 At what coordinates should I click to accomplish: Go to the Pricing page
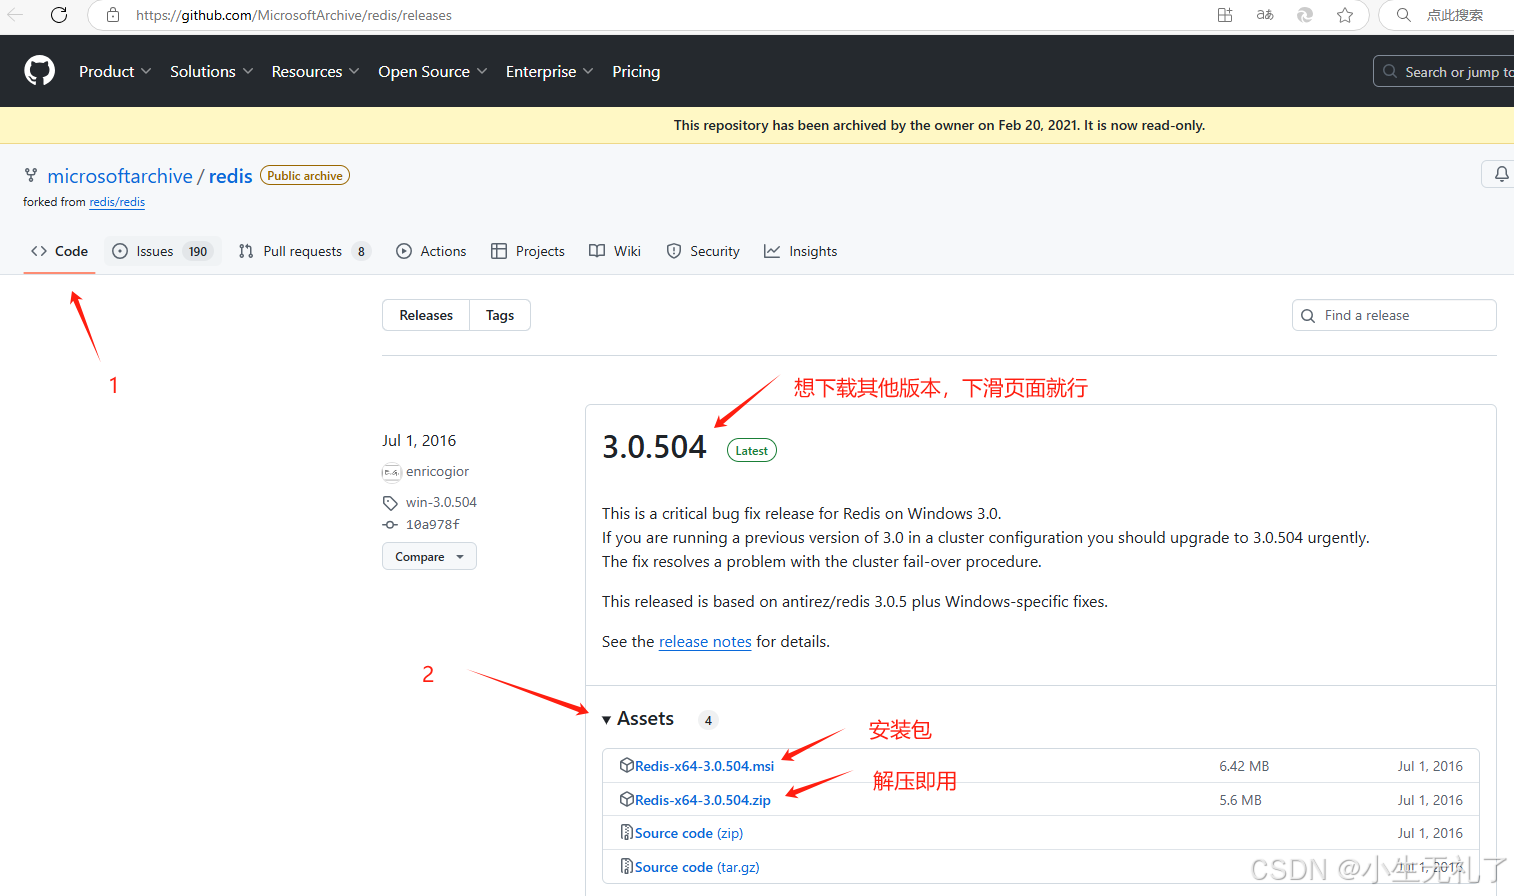coord(636,71)
